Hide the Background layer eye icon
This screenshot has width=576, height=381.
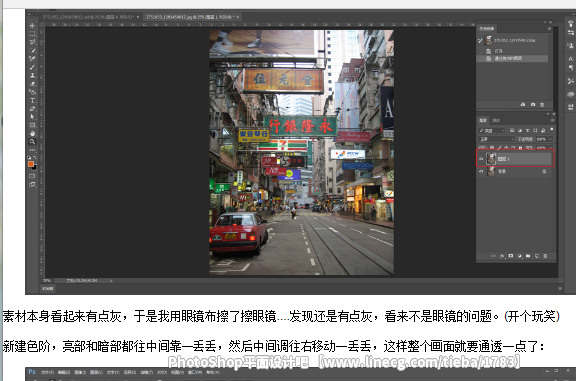click(x=481, y=172)
